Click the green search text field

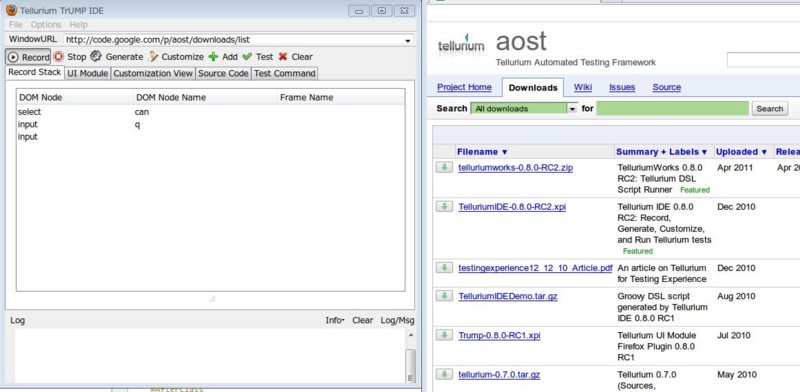point(672,108)
